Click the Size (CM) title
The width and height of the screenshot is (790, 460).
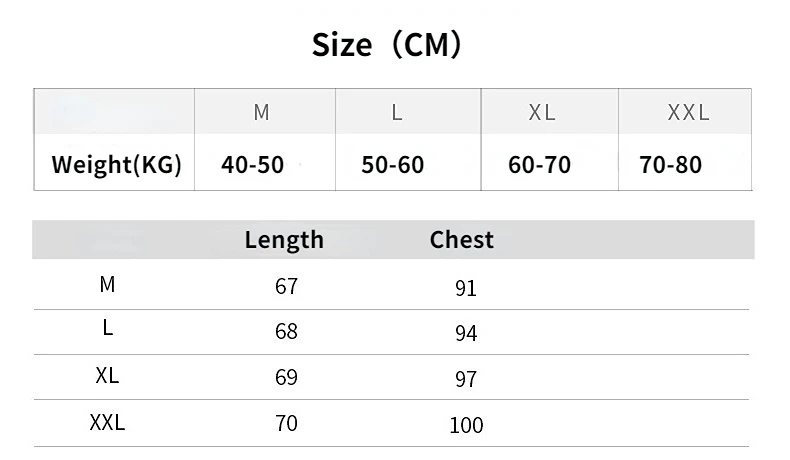point(386,45)
